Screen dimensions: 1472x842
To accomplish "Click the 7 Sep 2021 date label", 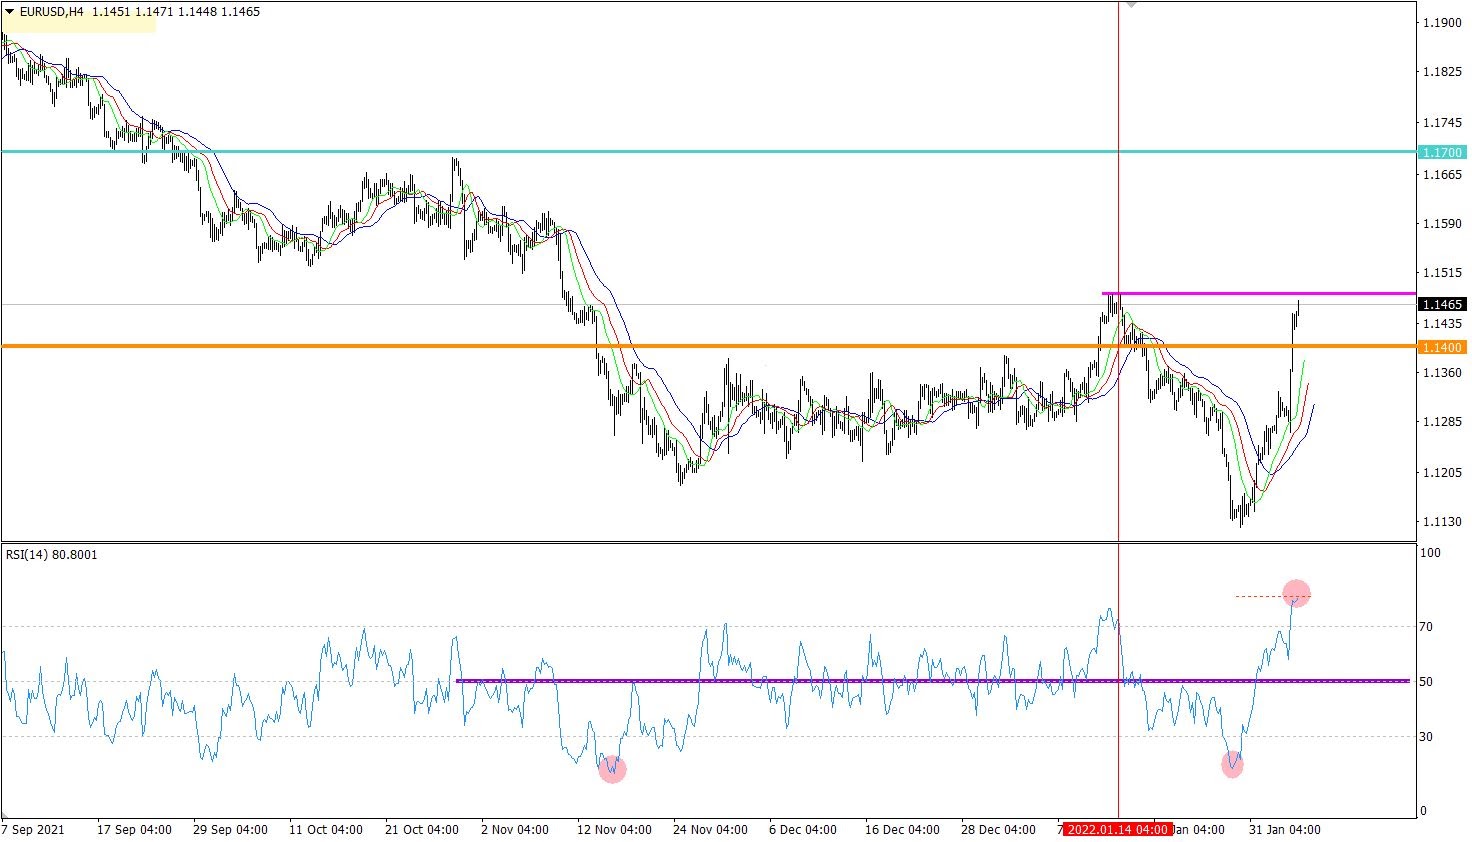I will click(x=34, y=830).
